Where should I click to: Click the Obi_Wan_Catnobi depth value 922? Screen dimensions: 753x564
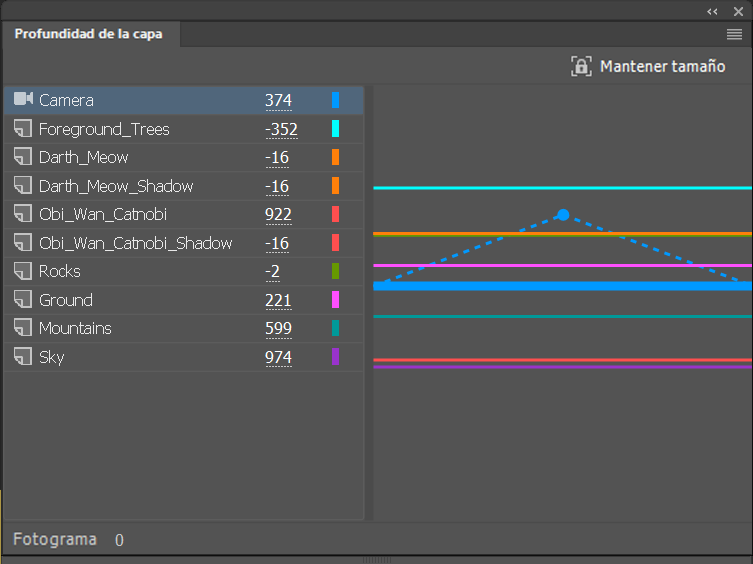(278, 214)
